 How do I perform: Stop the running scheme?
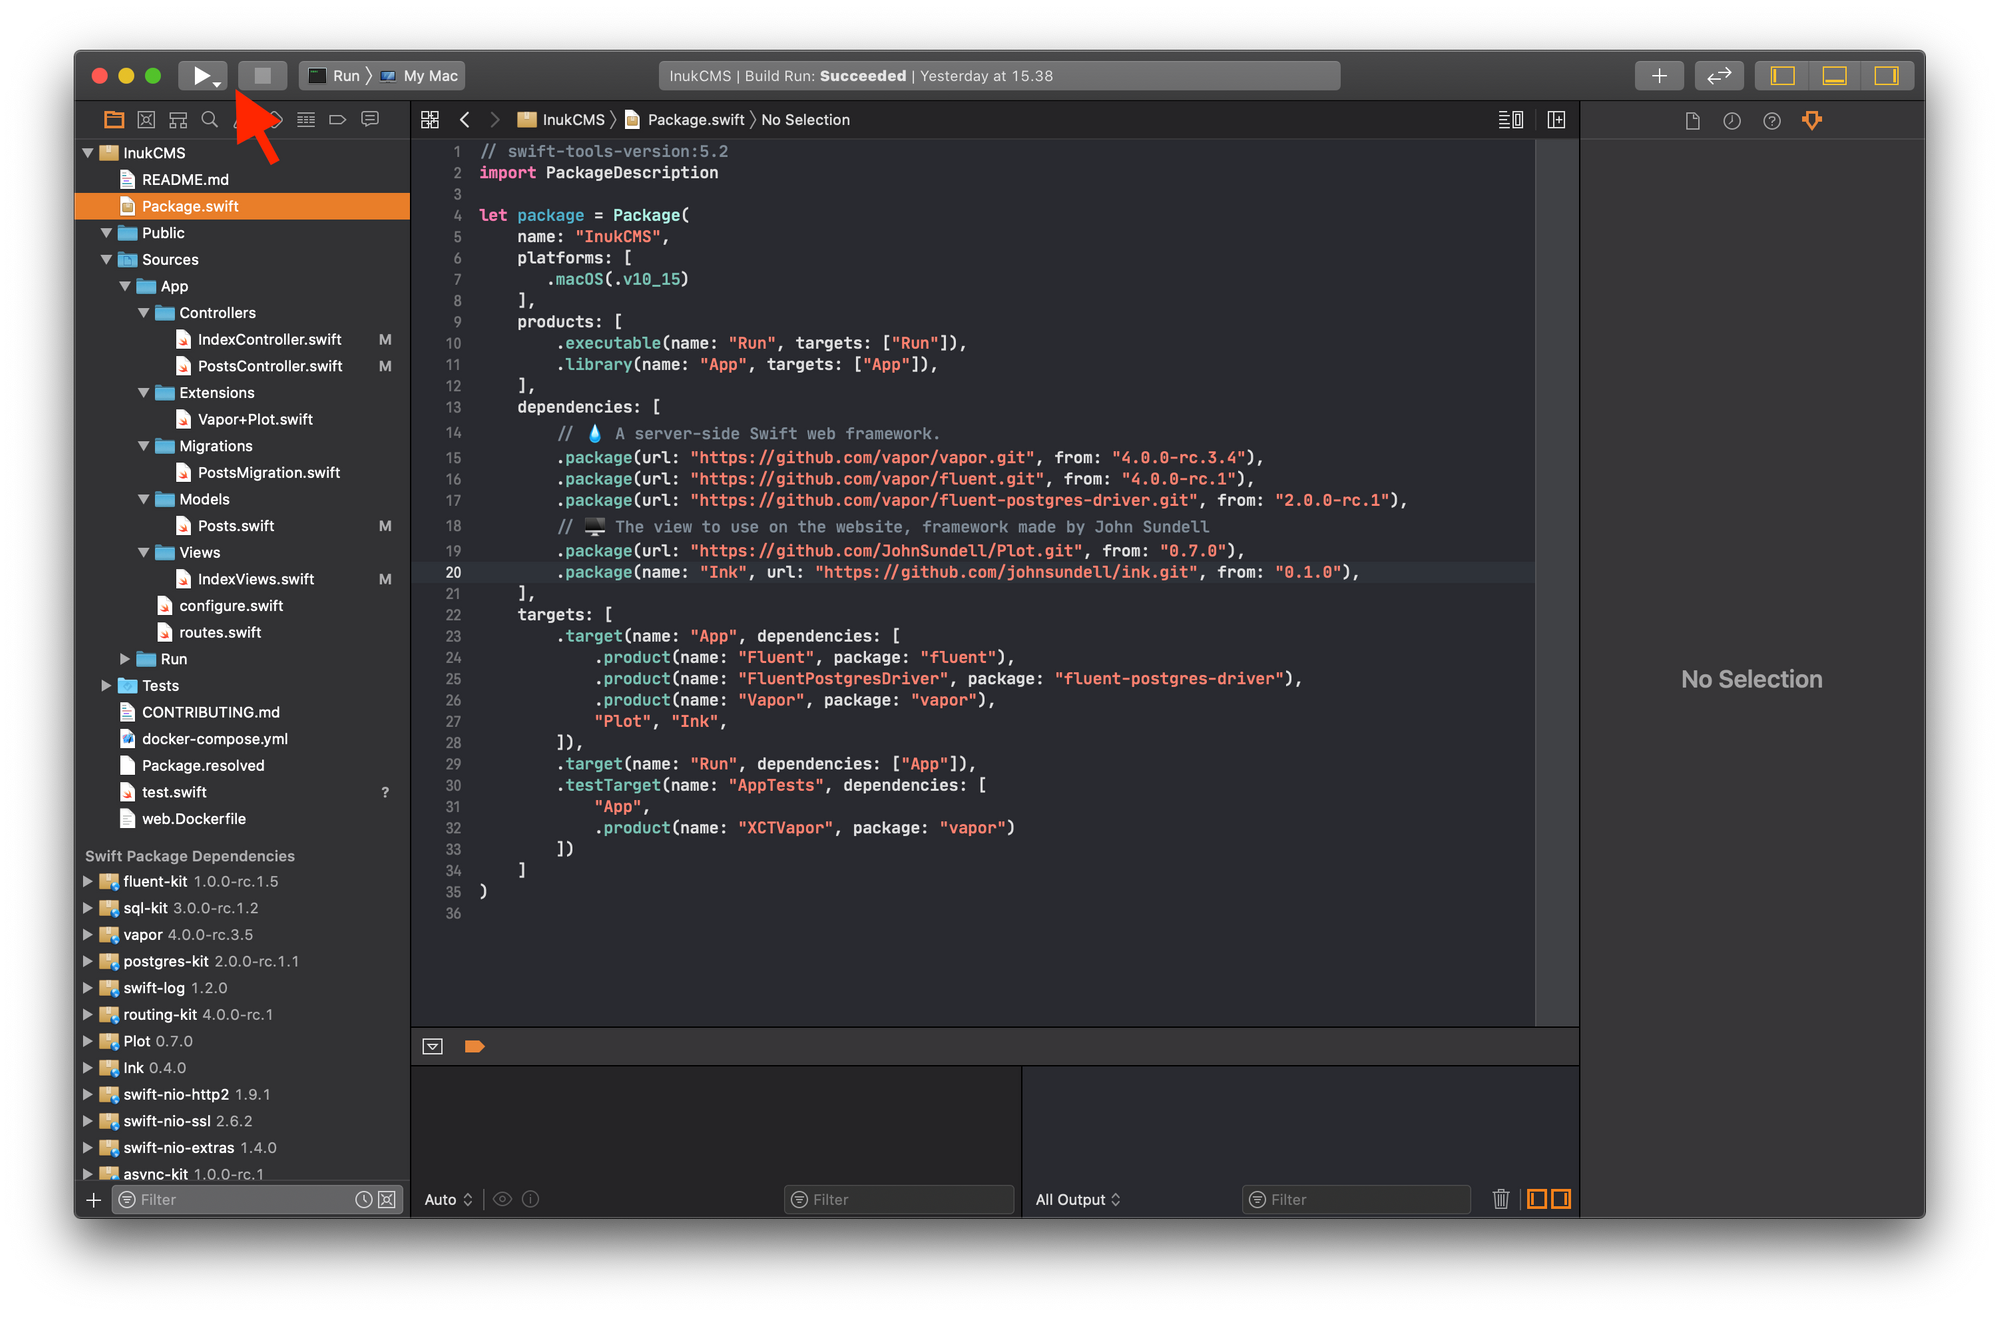[x=262, y=76]
